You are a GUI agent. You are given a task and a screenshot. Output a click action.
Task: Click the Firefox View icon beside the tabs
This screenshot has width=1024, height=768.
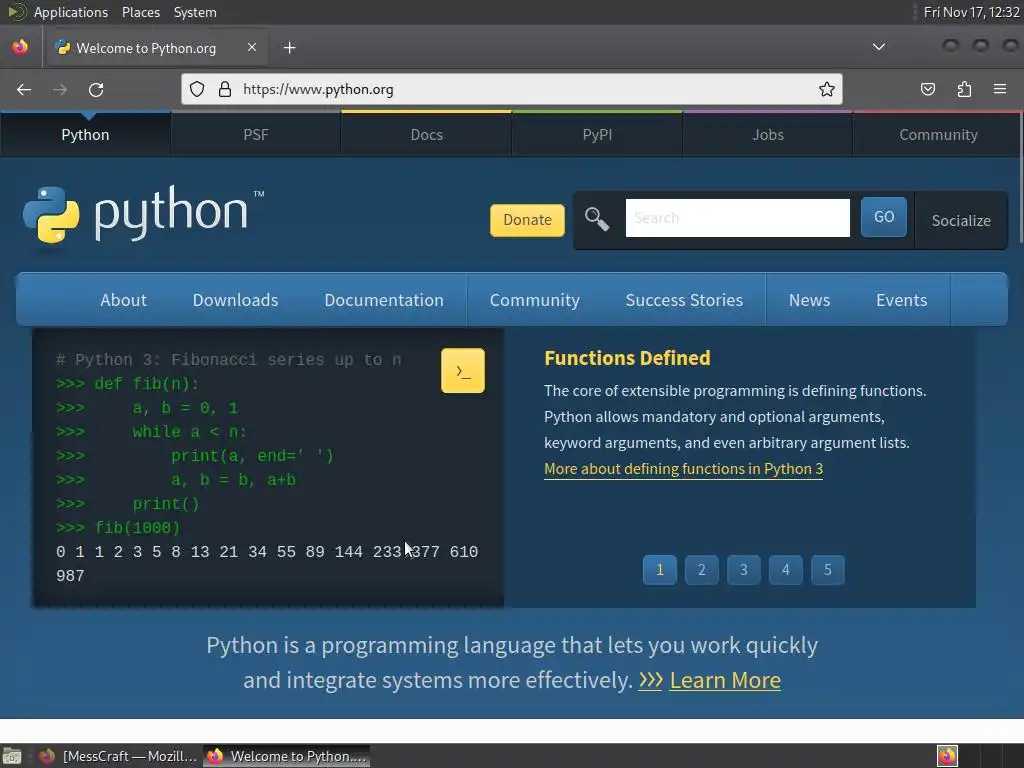tap(20, 47)
